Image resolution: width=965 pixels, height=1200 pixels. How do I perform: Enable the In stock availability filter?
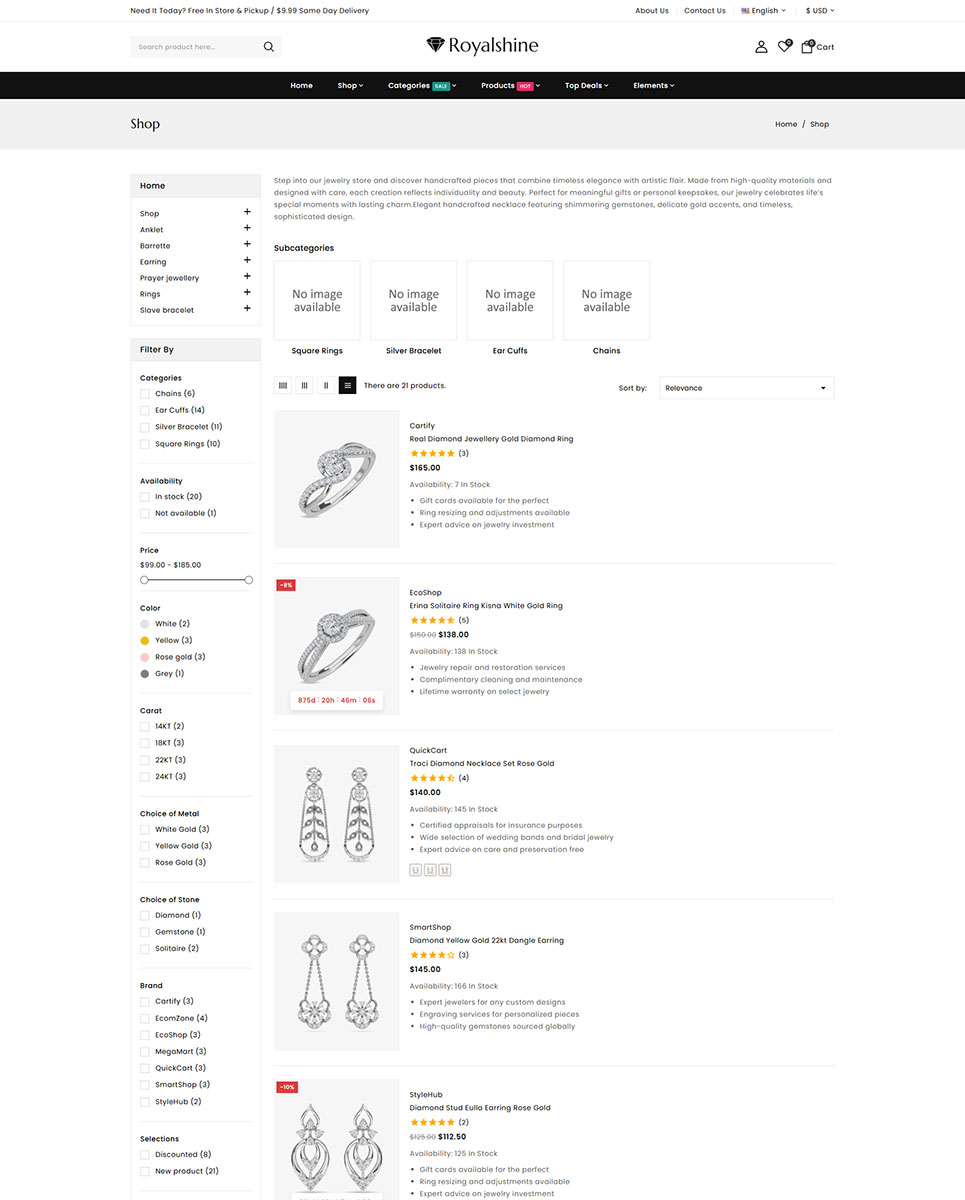point(145,497)
